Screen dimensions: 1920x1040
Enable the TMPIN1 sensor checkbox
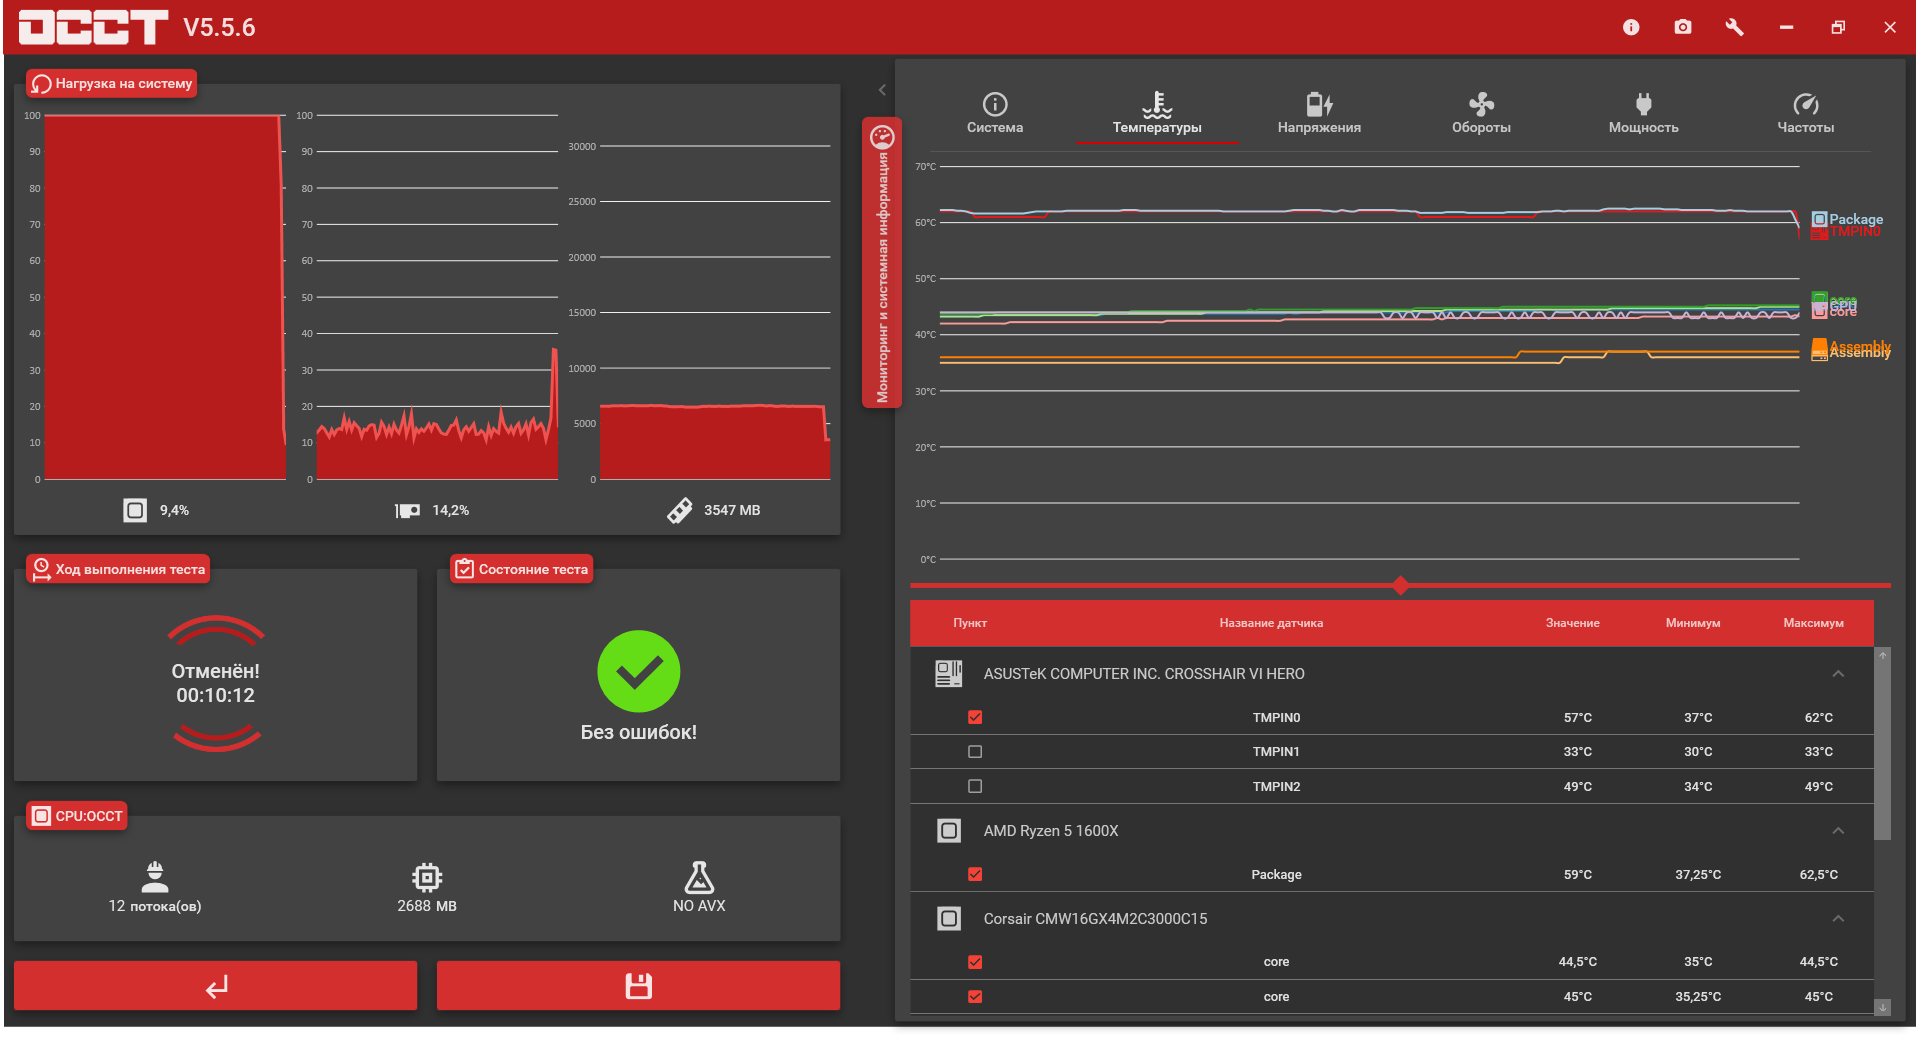pyautogui.click(x=975, y=752)
